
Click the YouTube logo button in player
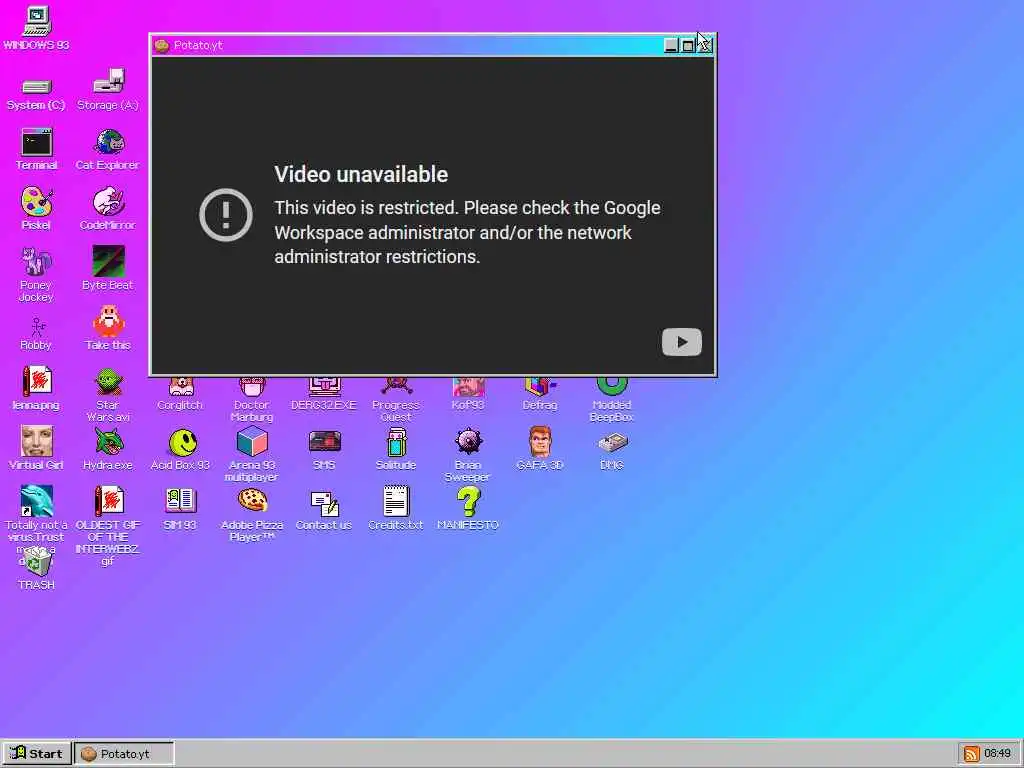tap(682, 342)
